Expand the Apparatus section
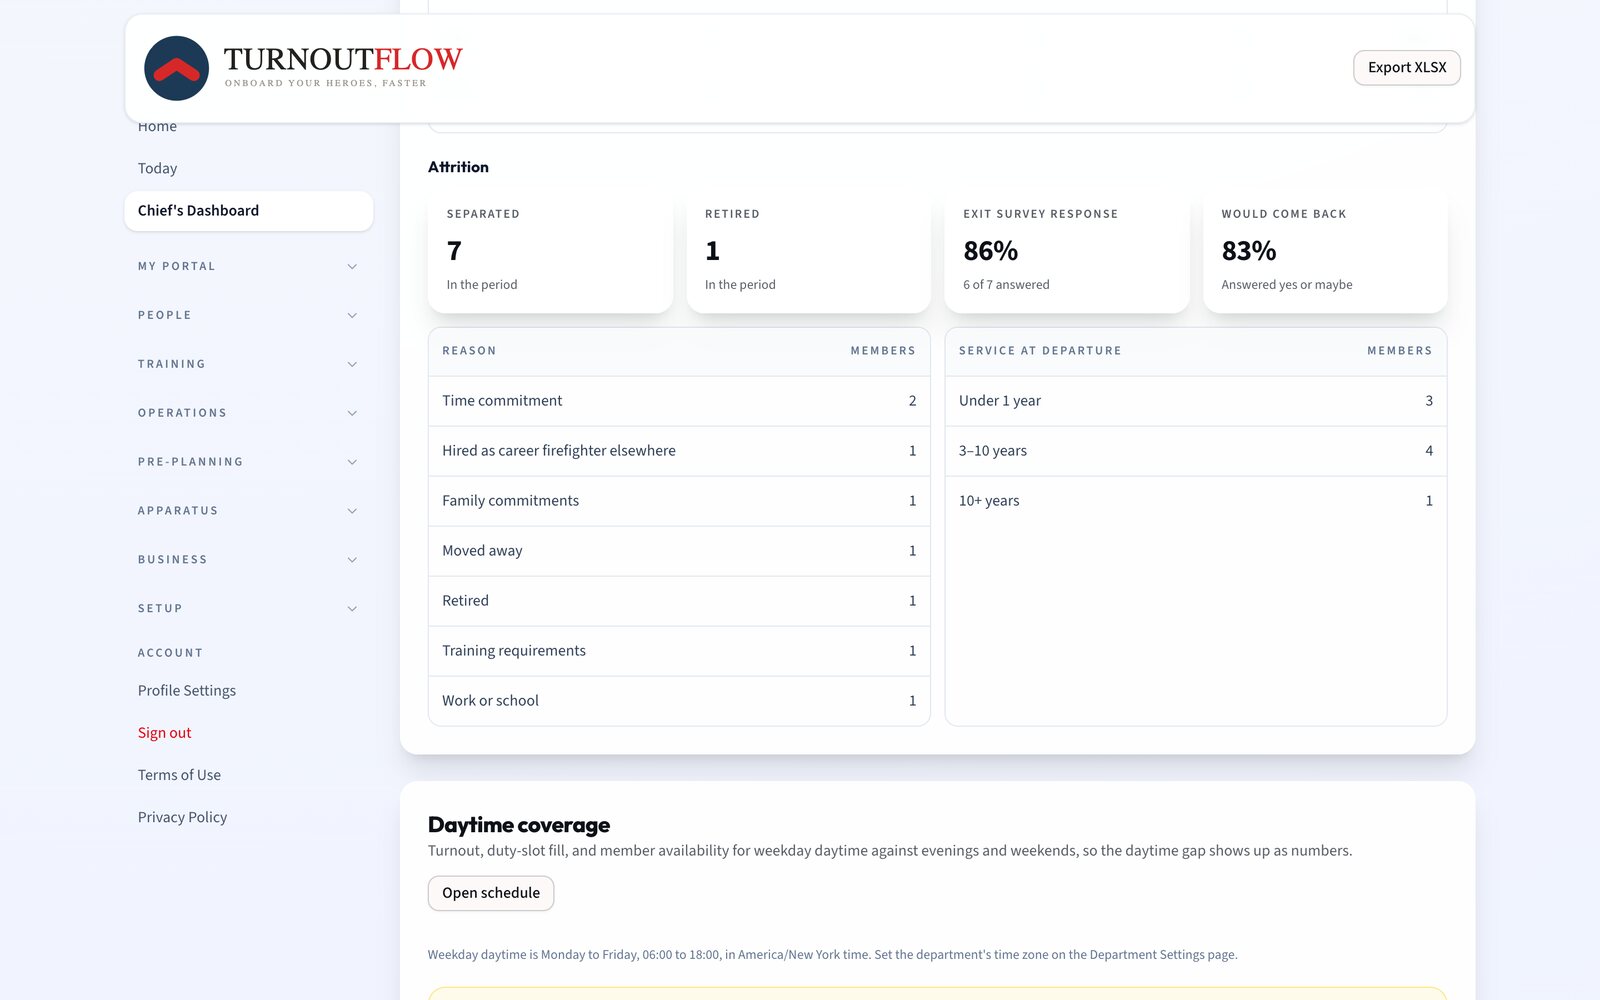1600x1000 pixels. pos(248,511)
